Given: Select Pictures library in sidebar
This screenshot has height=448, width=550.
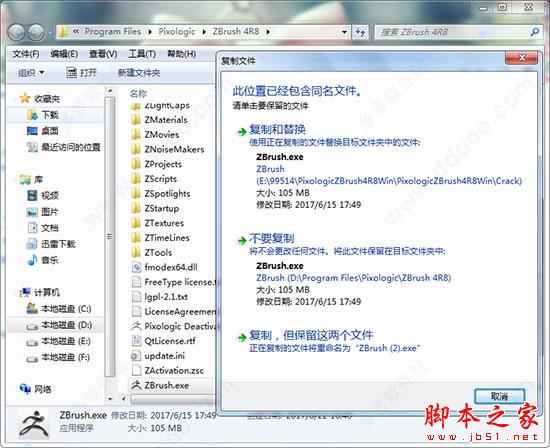Looking at the screenshot, I should click(50, 212).
